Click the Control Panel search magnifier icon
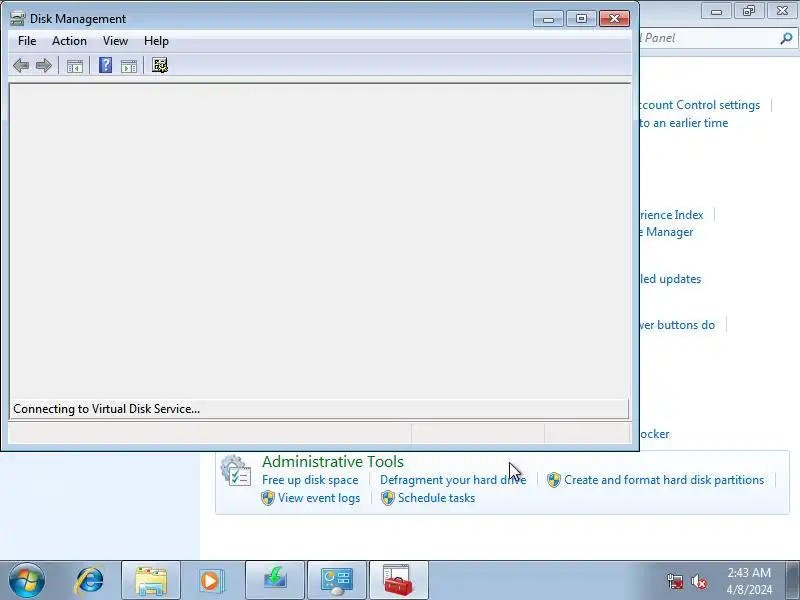The image size is (800, 600). pos(786,38)
